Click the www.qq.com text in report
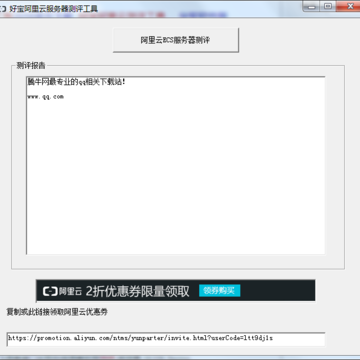The image size is (360, 360). click(x=45, y=97)
